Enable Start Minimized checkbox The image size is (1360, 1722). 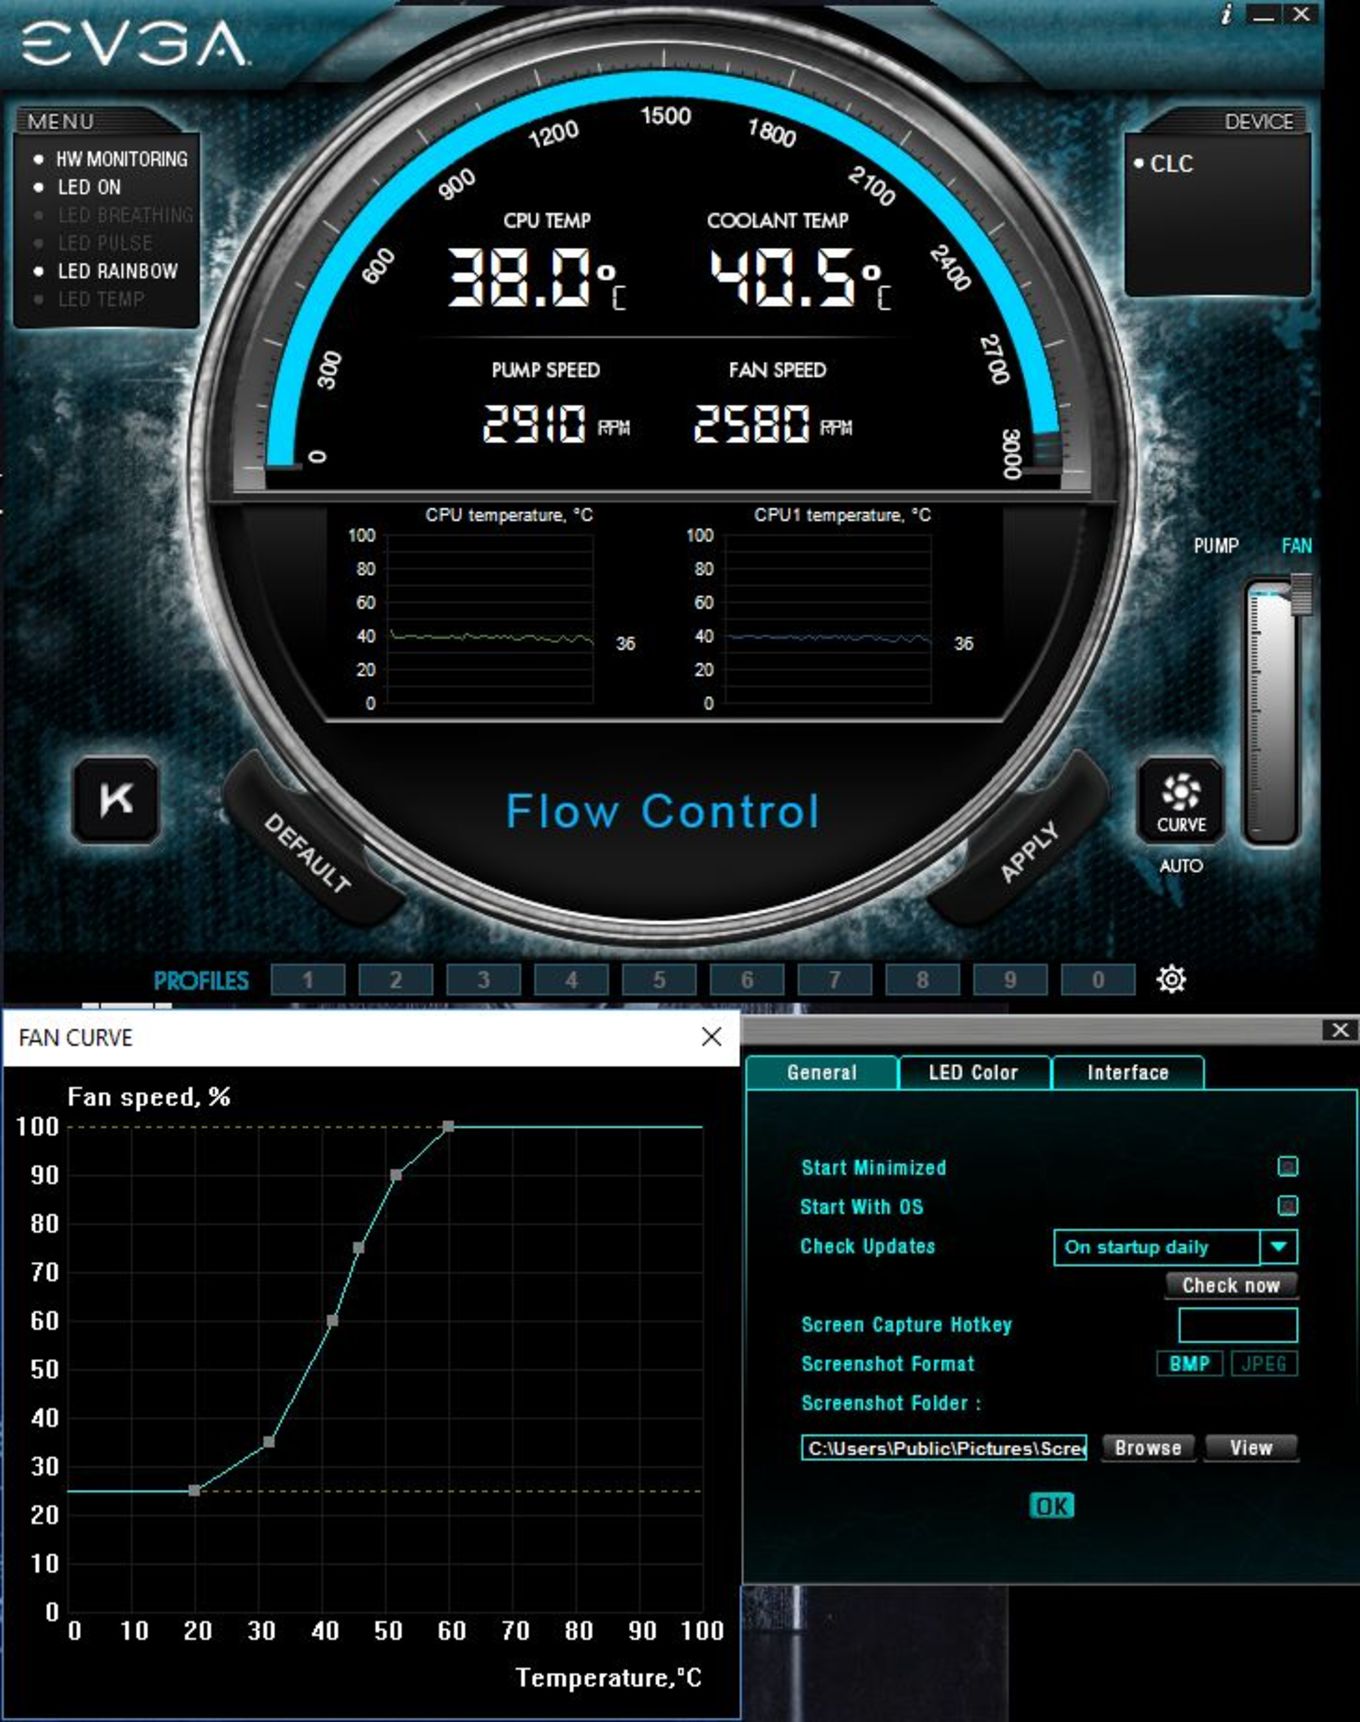[x=1288, y=1166]
